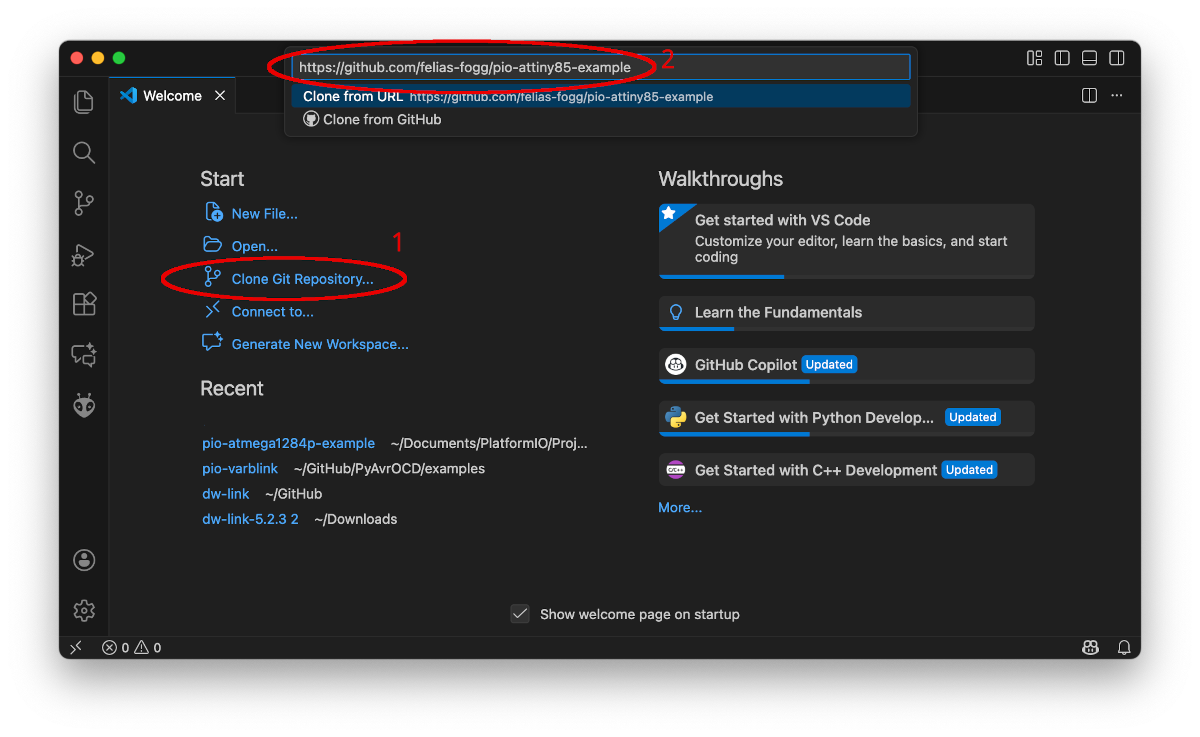Open the Source Control view
The height and width of the screenshot is (737, 1200).
click(x=84, y=203)
